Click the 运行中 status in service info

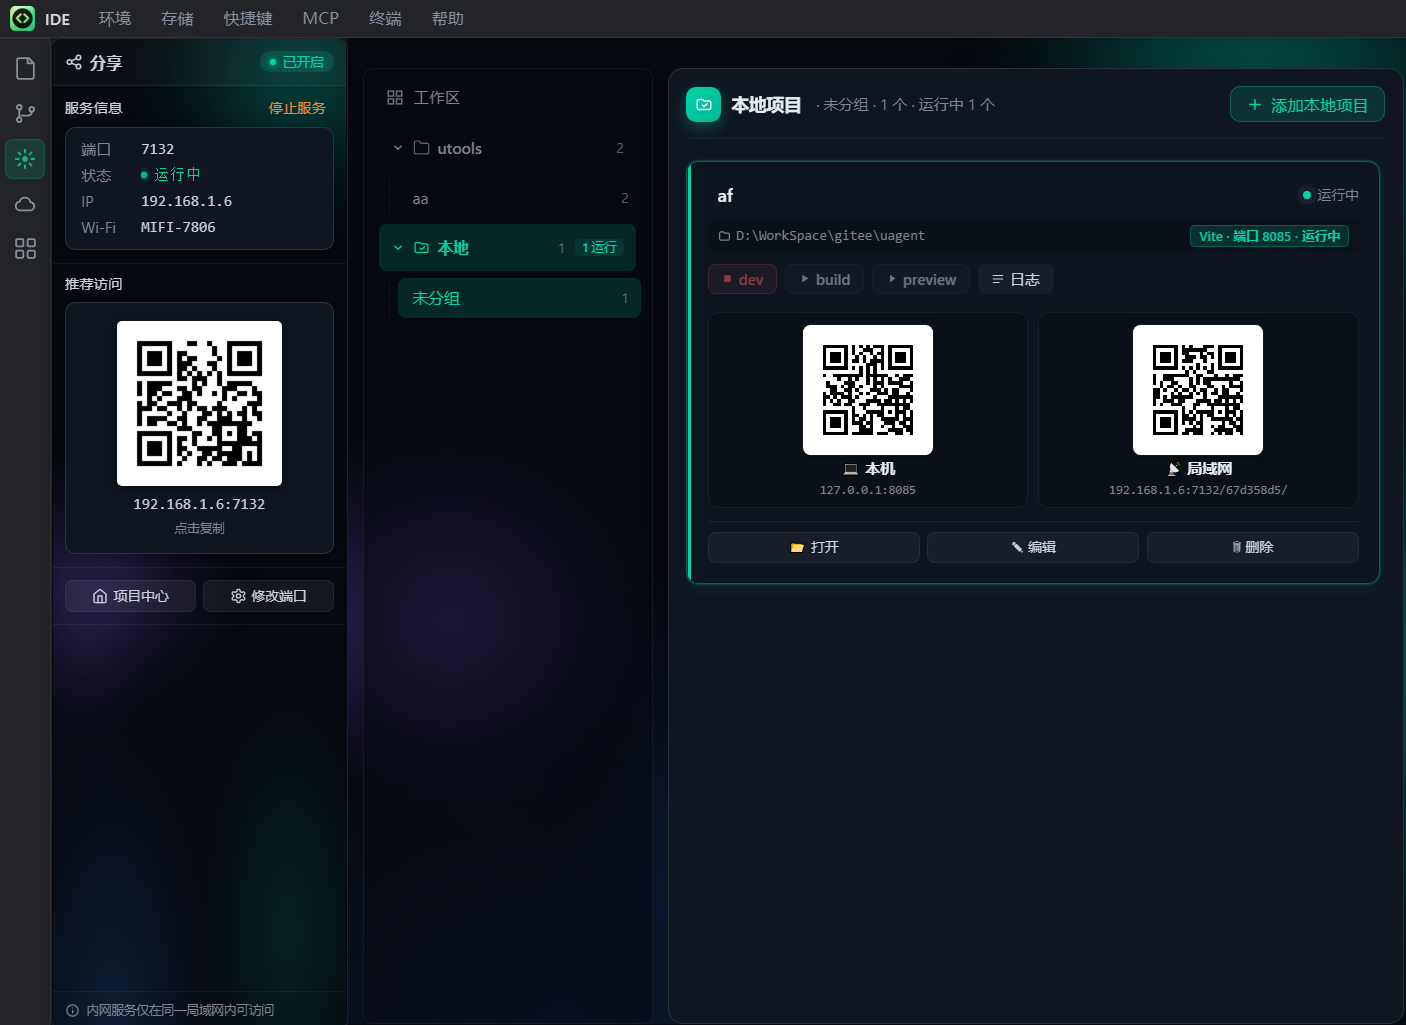[x=171, y=175]
